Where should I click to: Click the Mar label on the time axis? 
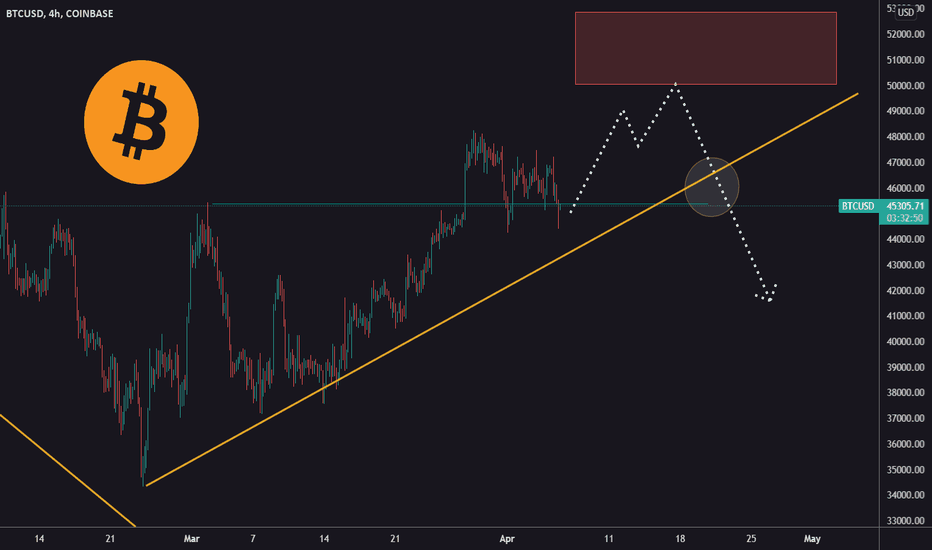click(191, 539)
